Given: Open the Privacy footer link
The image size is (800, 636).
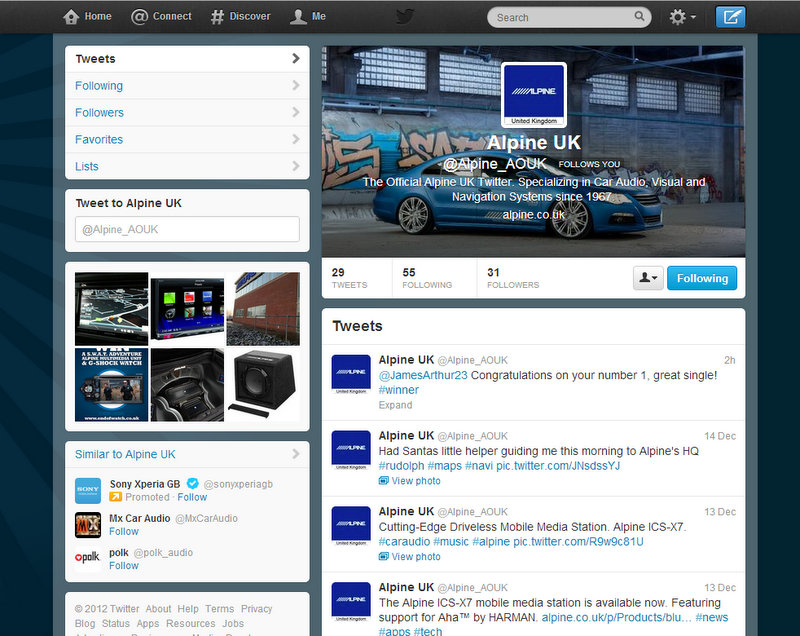Looking at the screenshot, I should 257,608.
